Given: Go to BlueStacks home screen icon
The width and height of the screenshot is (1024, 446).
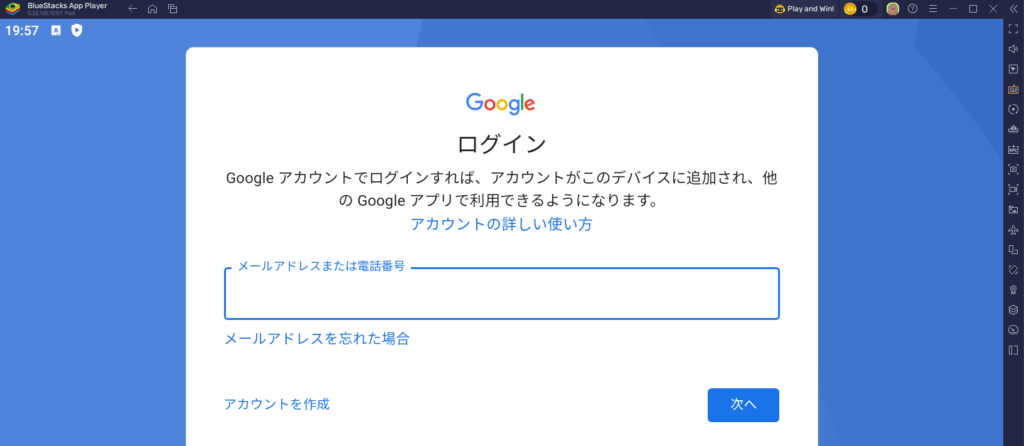Looking at the screenshot, I should pos(152,9).
